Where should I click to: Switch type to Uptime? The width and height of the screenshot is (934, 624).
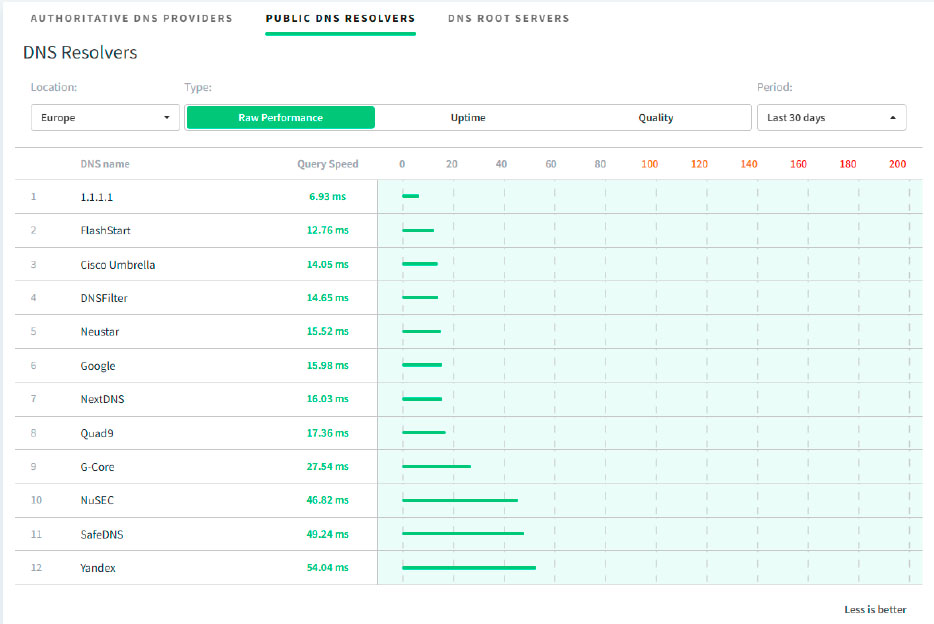[x=468, y=117]
